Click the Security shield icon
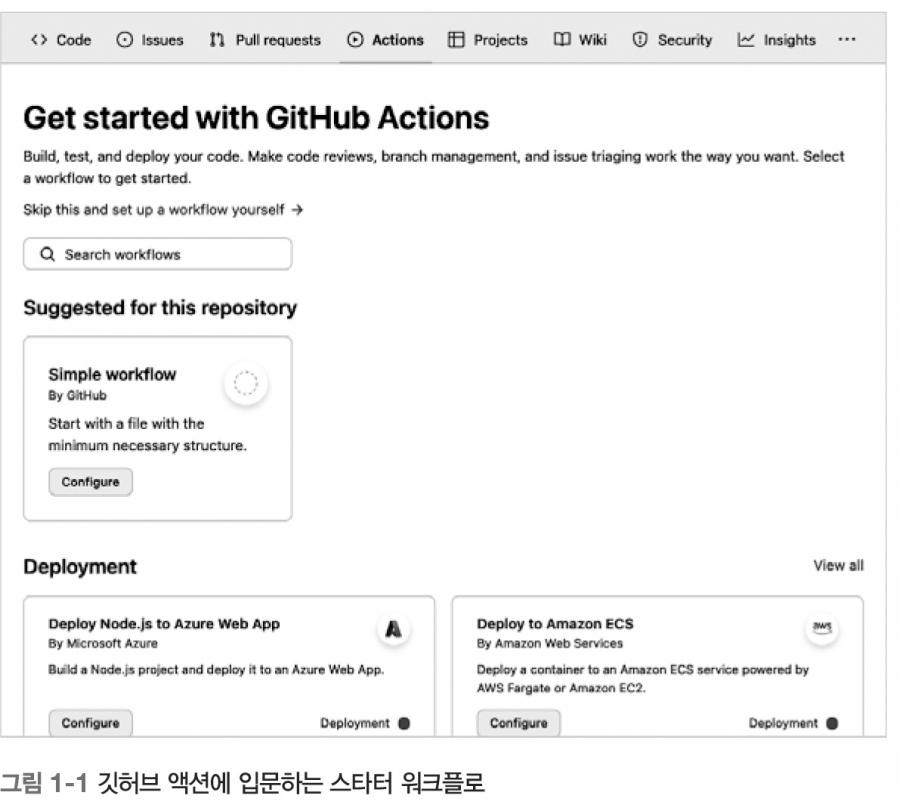The width and height of the screenshot is (900, 811). [x=640, y=40]
